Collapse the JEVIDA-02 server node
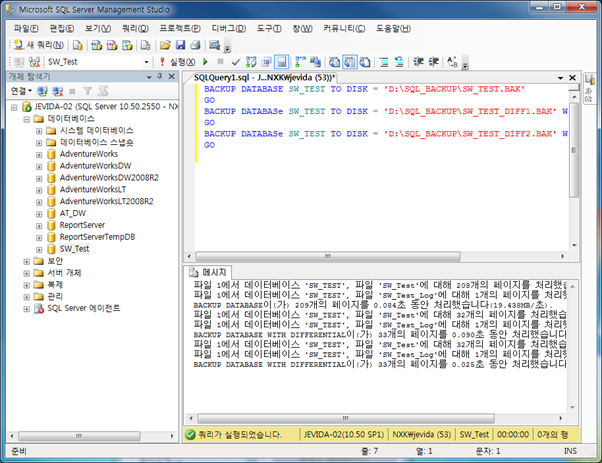Screen dimensions: 602x463 tap(14, 107)
